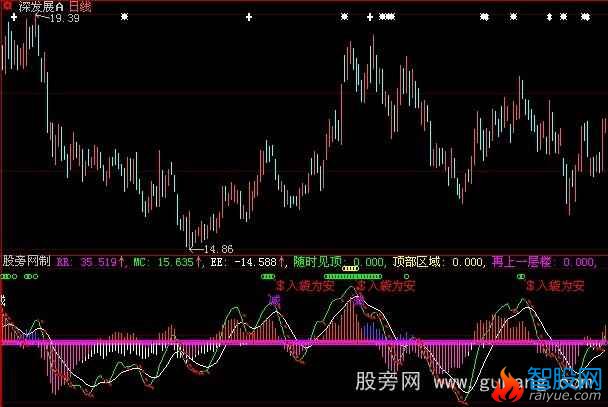Click the 19.39 high price label
Viewport: 608px width, 407px height.
click(64, 18)
